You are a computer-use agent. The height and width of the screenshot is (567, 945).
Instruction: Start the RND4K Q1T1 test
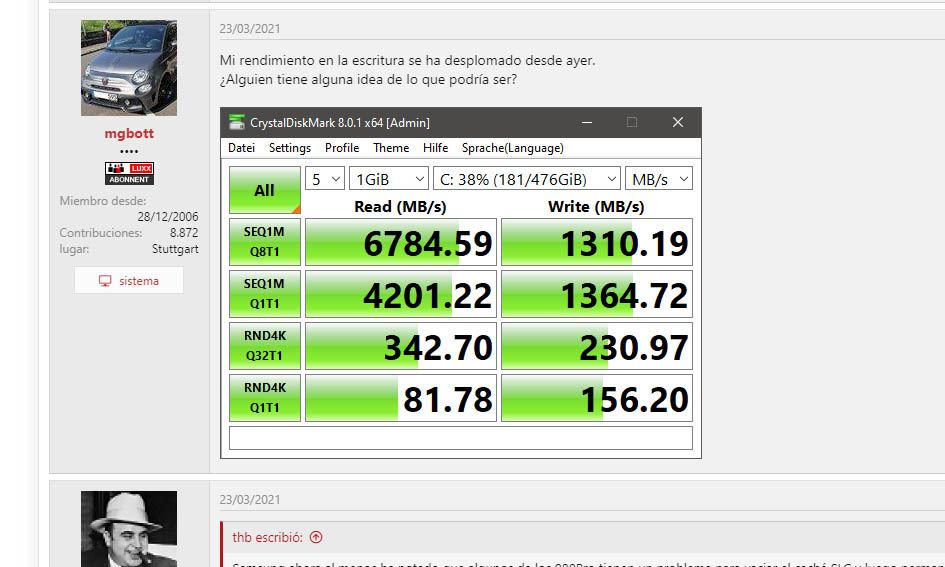(x=265, y=398)
